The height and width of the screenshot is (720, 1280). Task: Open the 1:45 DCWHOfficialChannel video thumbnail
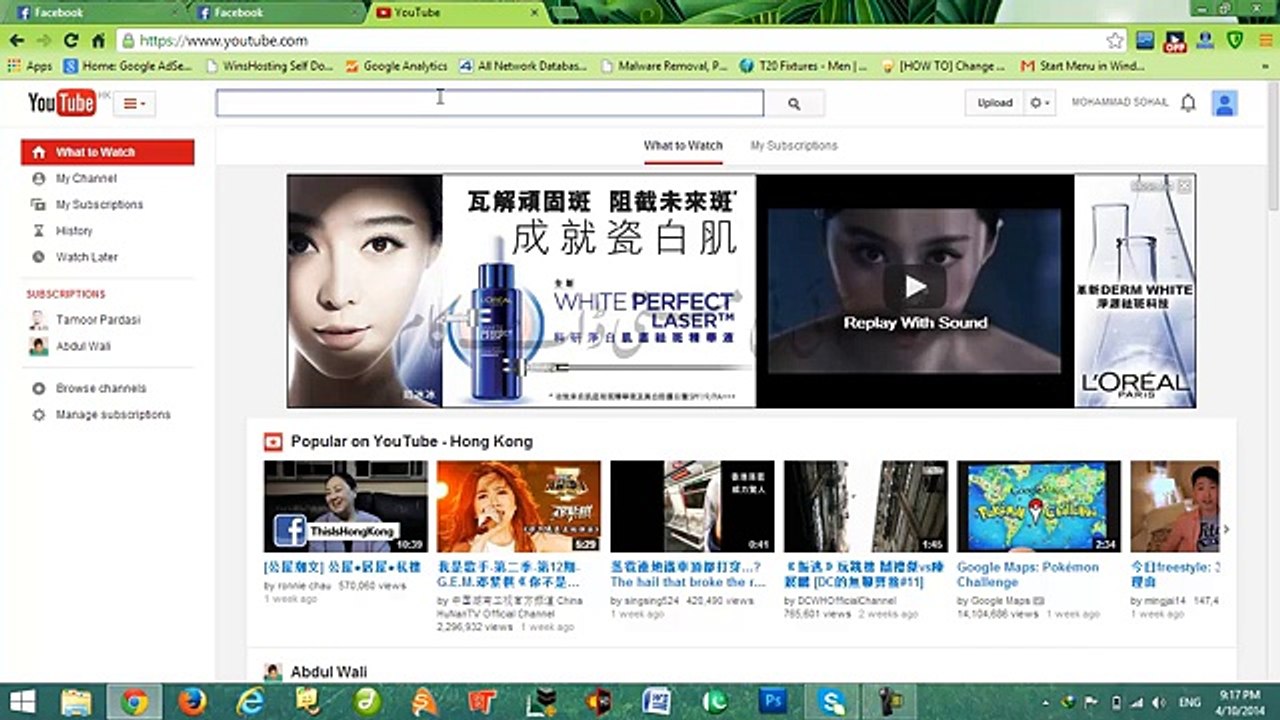pyautogui.click(x=866, y=506)
